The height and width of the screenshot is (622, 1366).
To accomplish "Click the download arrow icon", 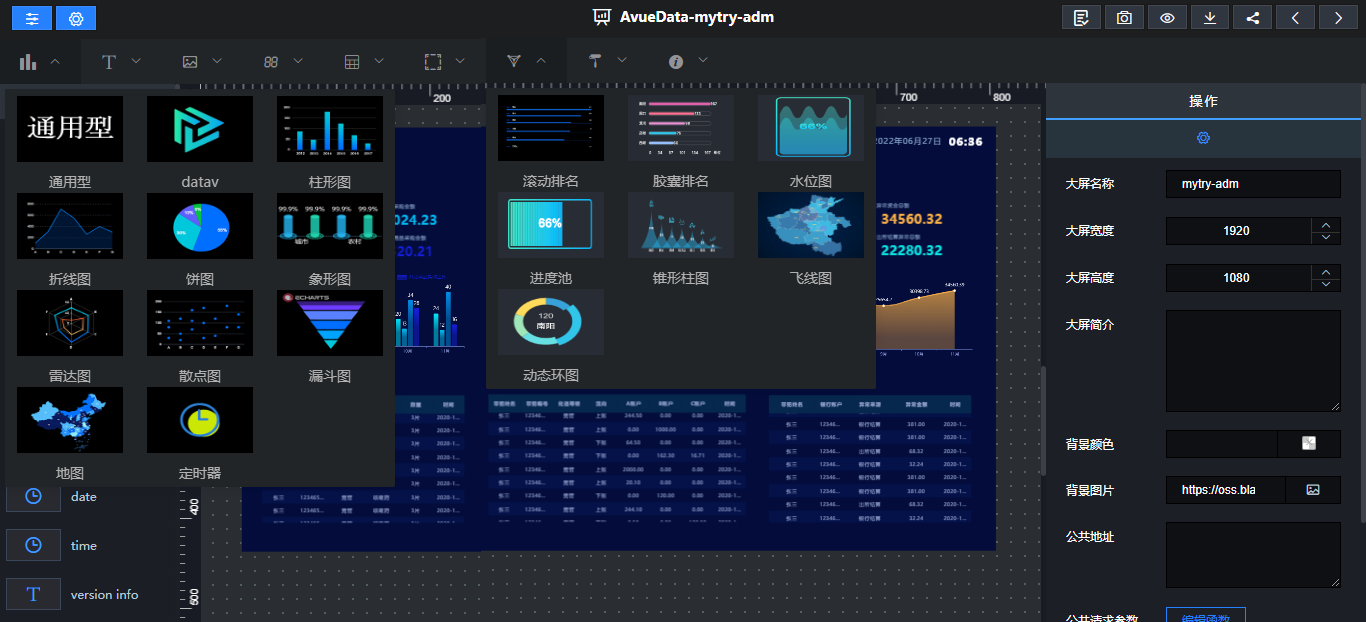I will 1210,18.
